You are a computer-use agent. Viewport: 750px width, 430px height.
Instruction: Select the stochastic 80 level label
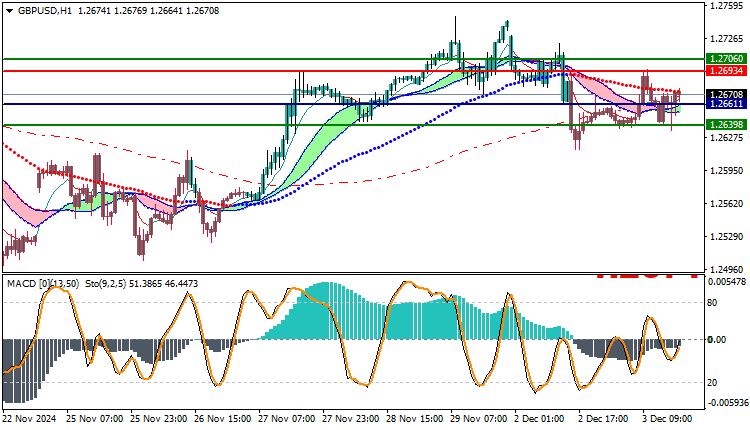click(x=712, y=303)
